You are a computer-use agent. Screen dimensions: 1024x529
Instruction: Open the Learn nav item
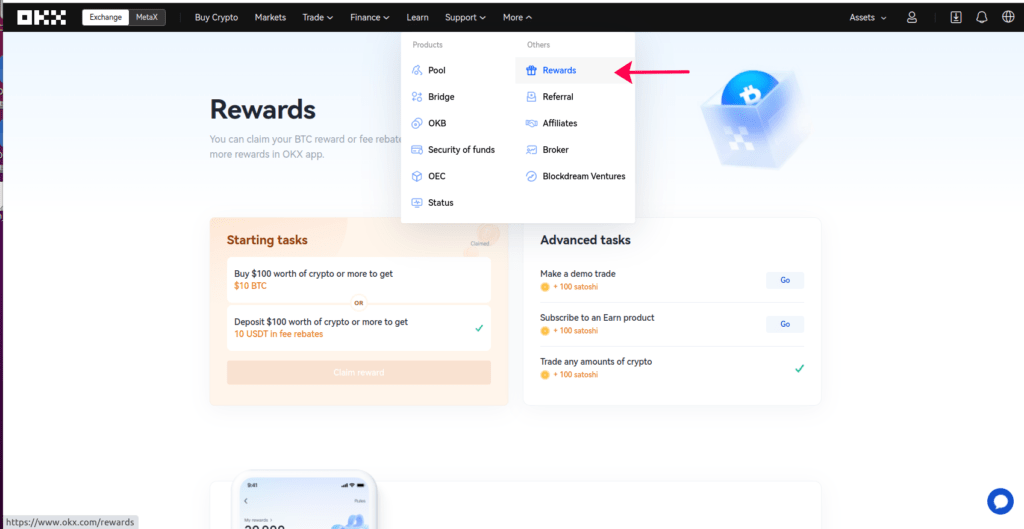(417, 18)
